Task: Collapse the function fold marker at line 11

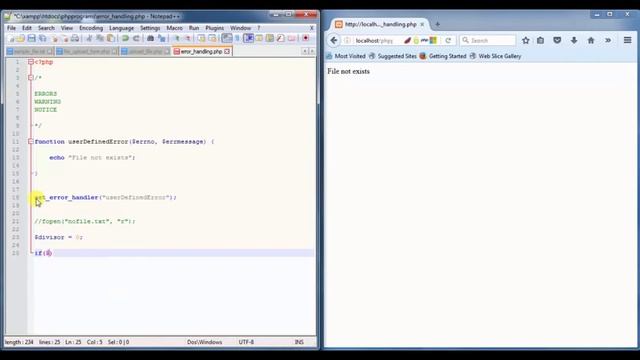Action: (x=31, y=141)
